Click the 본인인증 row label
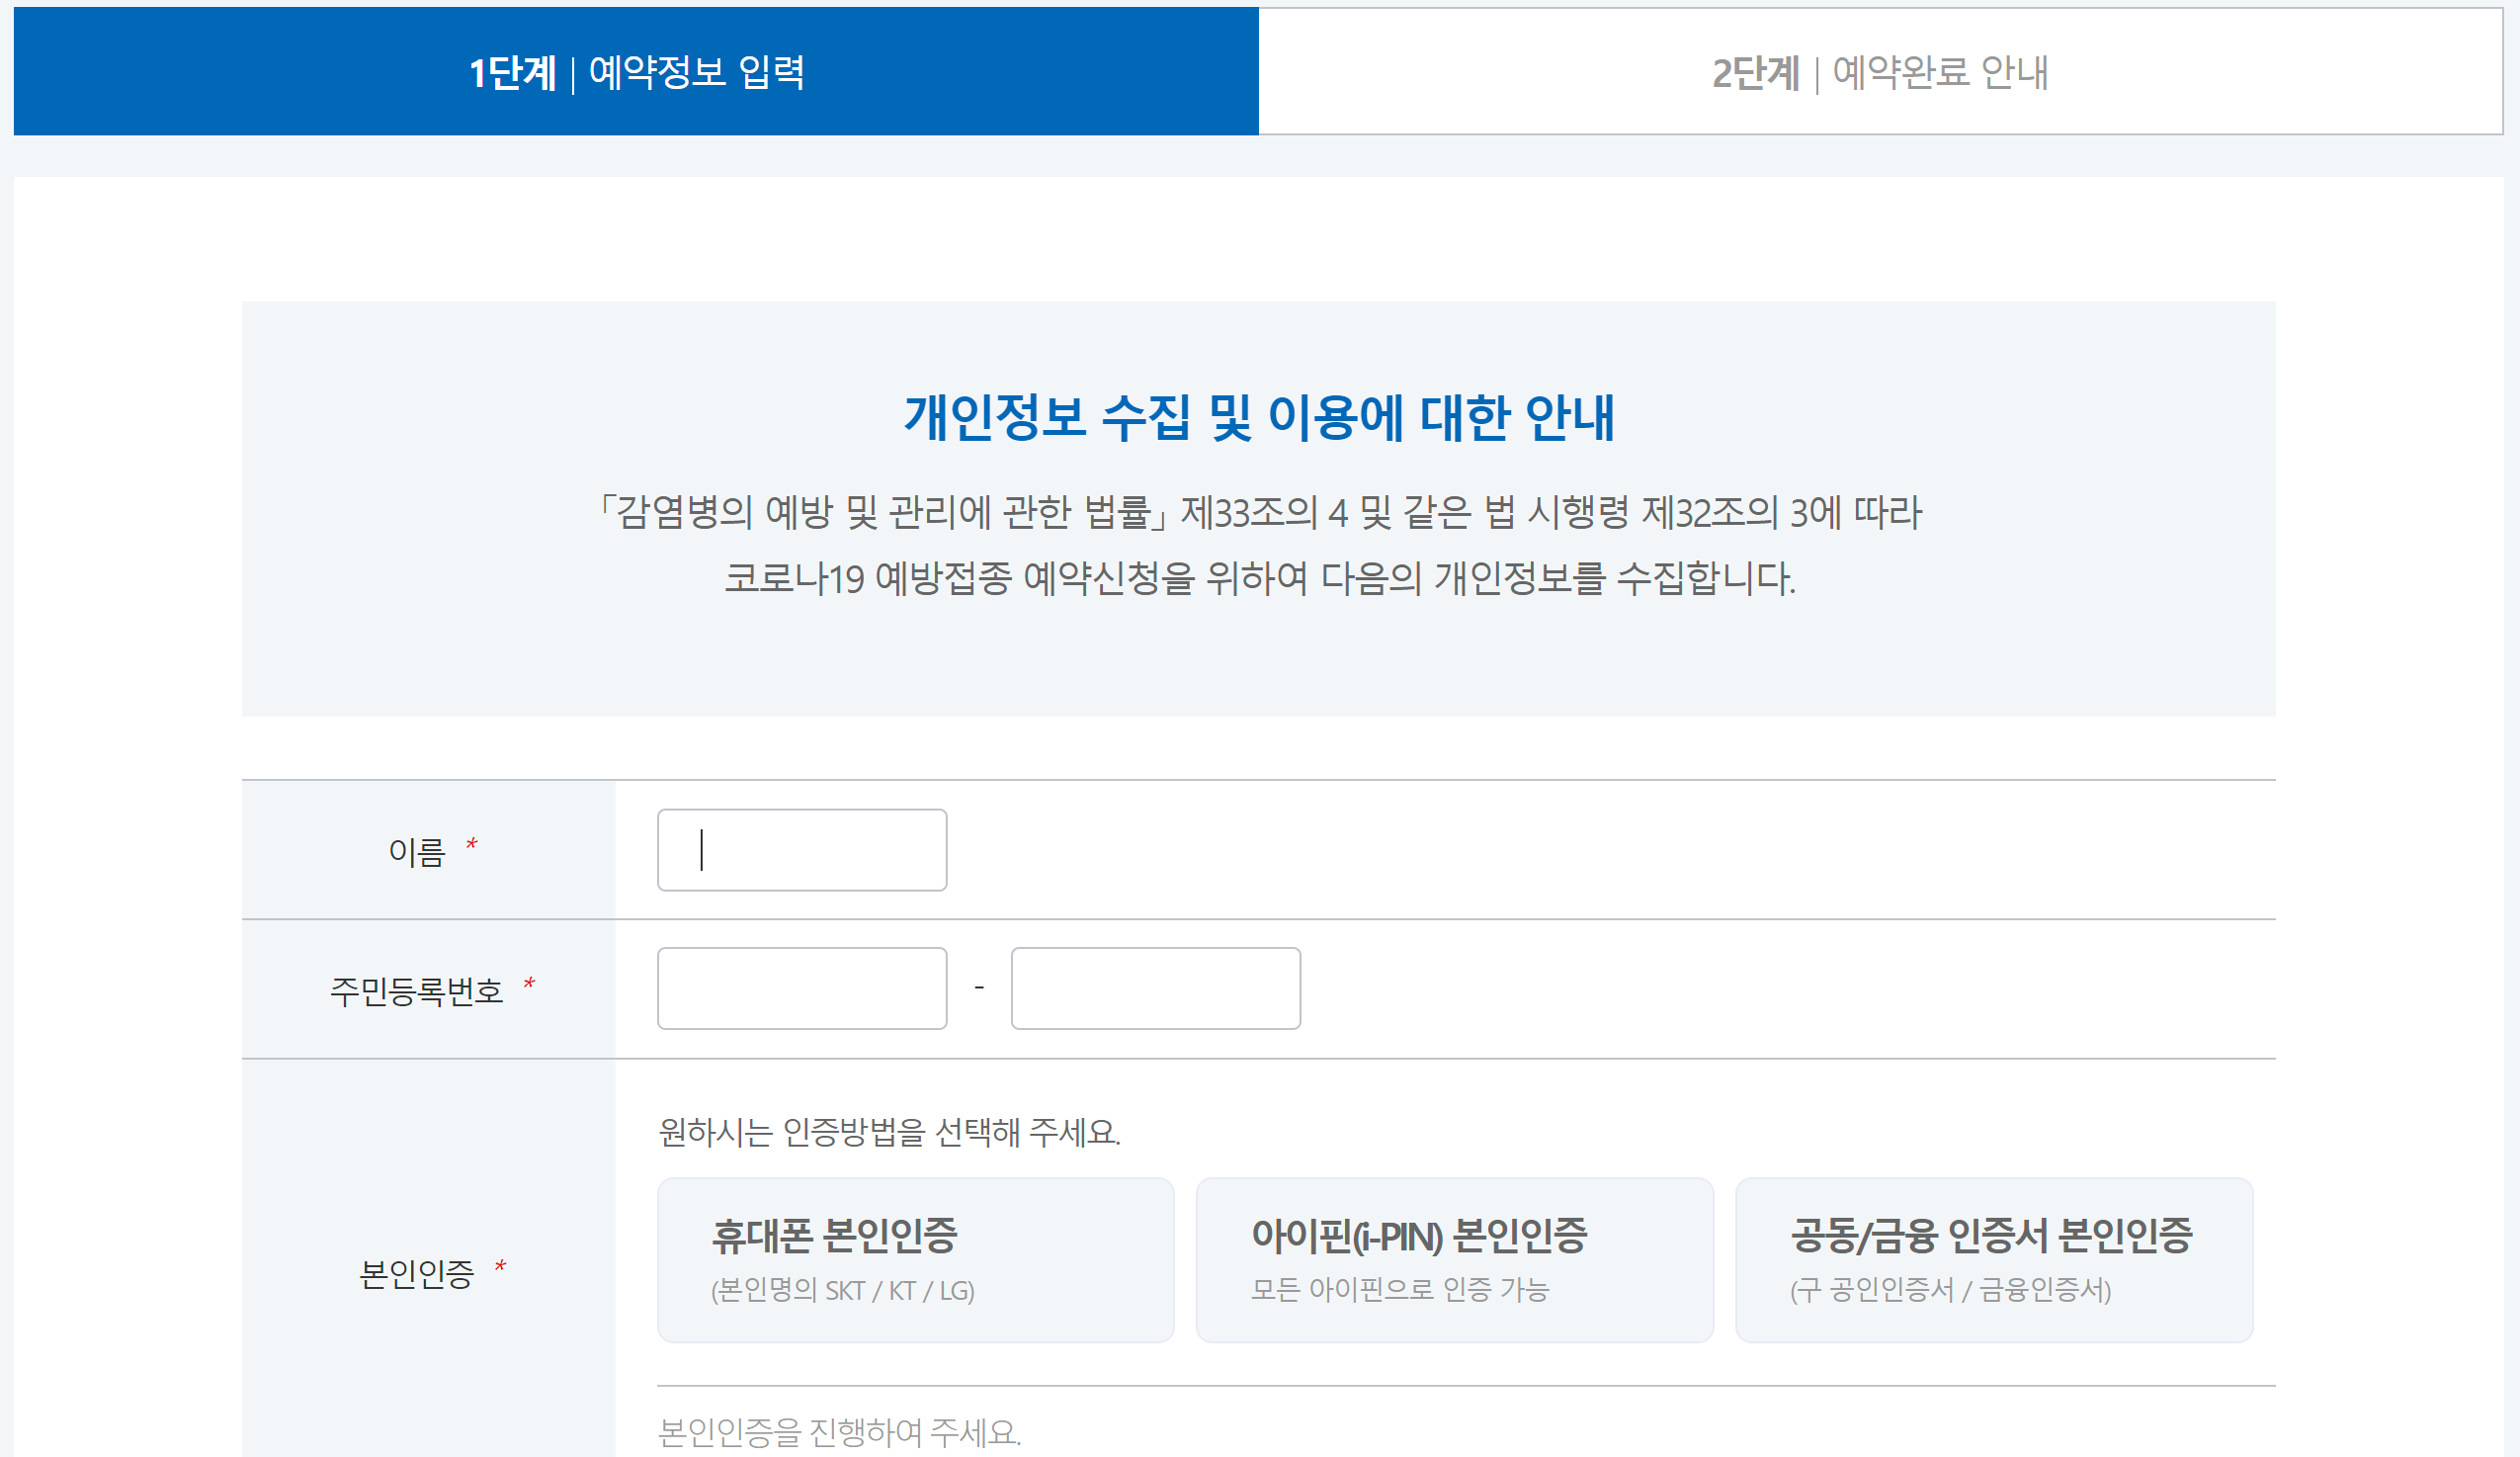This screenshot has height=1457, width=2520. (416, 1274)
